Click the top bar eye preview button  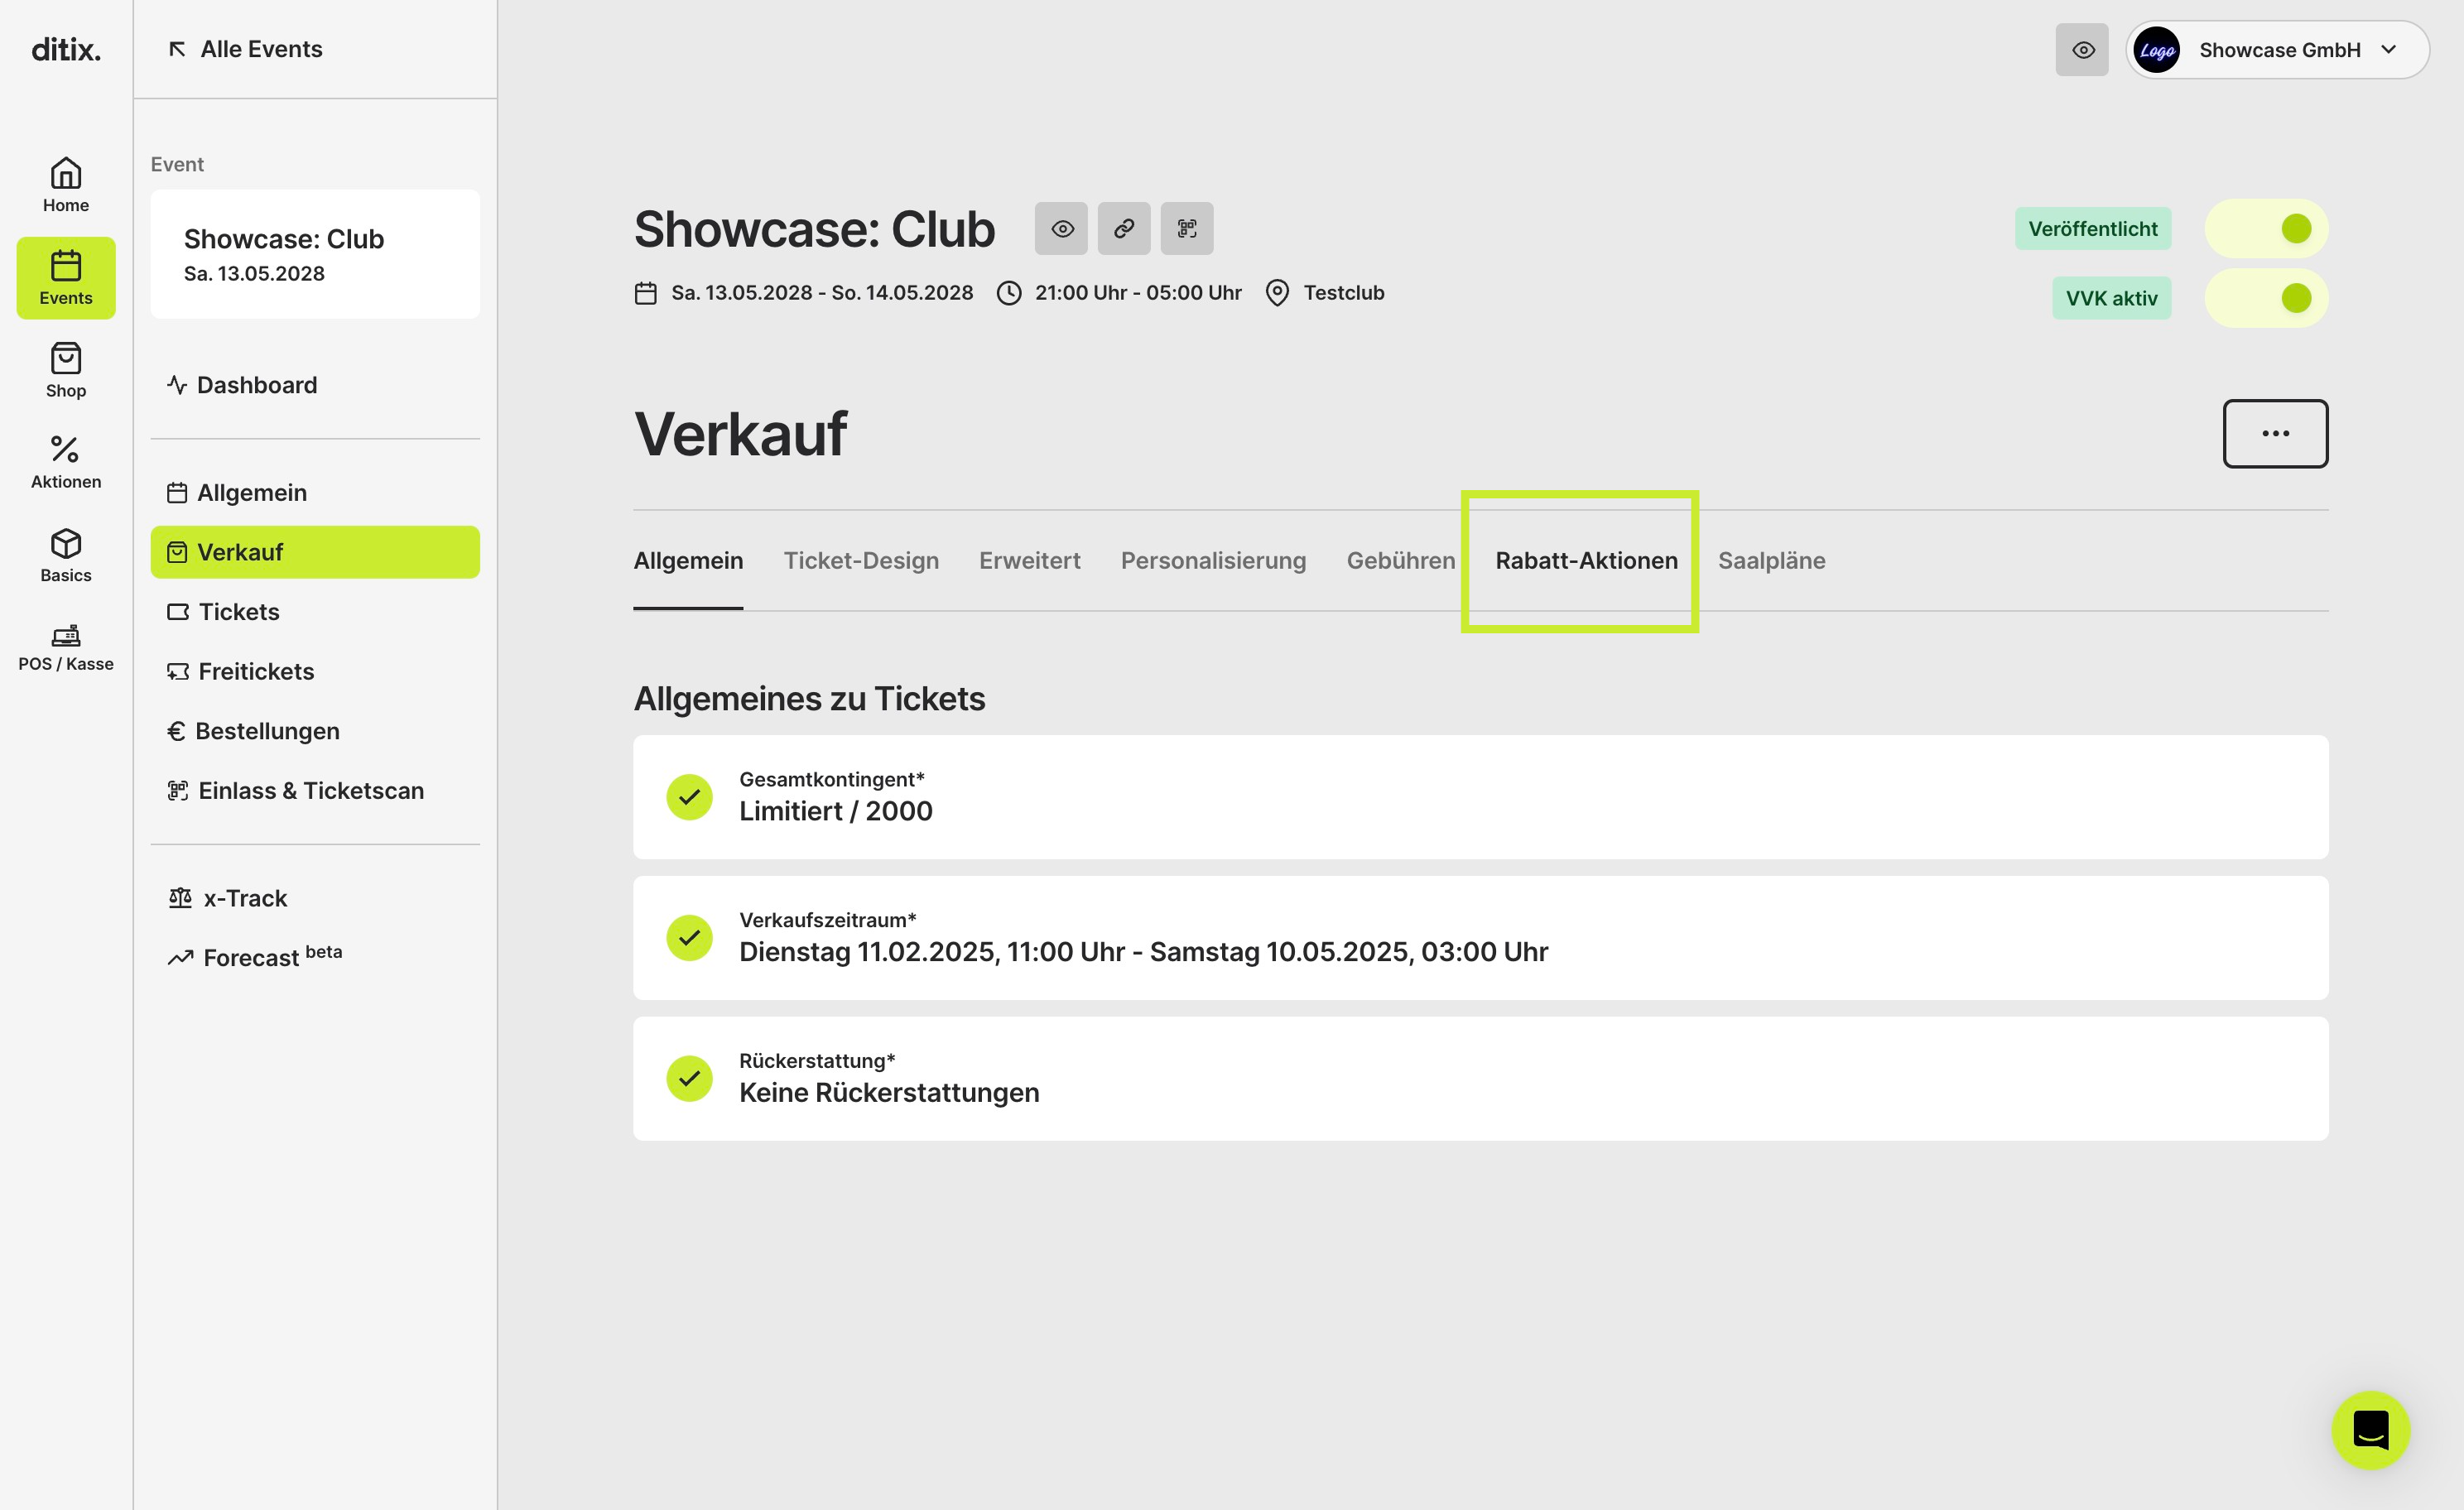point(2083,50)
